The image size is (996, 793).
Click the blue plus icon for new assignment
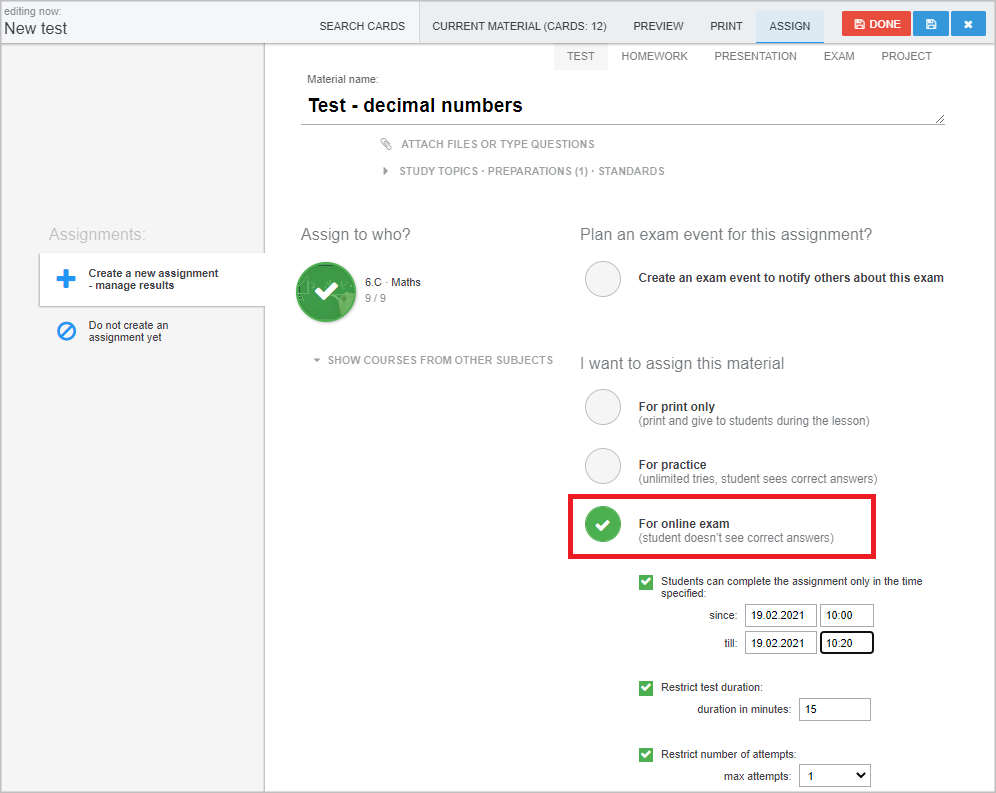pyautogui.click(x=66, y=278)
